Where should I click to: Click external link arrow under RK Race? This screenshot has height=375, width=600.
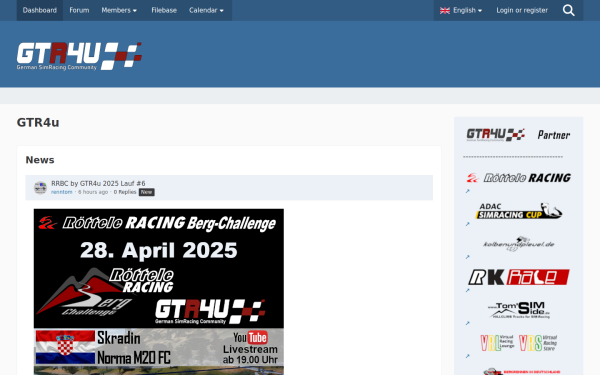(467, 290)
